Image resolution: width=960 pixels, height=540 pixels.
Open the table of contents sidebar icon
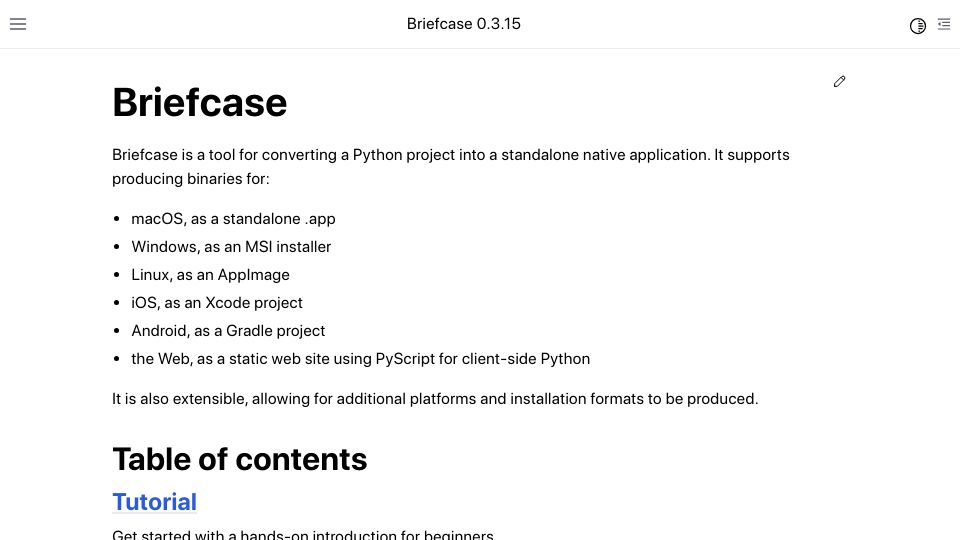coord(943,24)
